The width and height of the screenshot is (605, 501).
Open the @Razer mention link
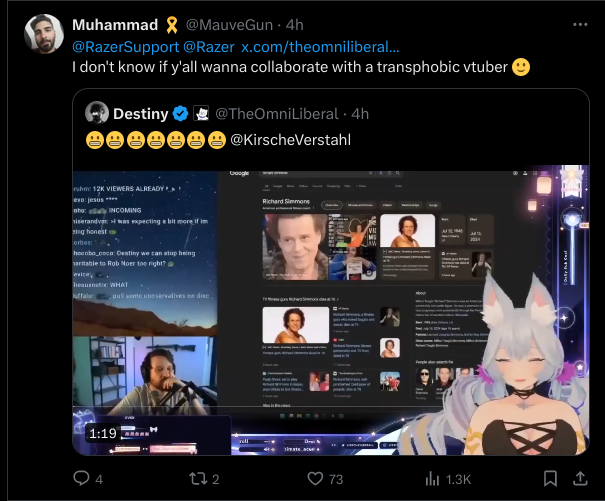(209, 47)
